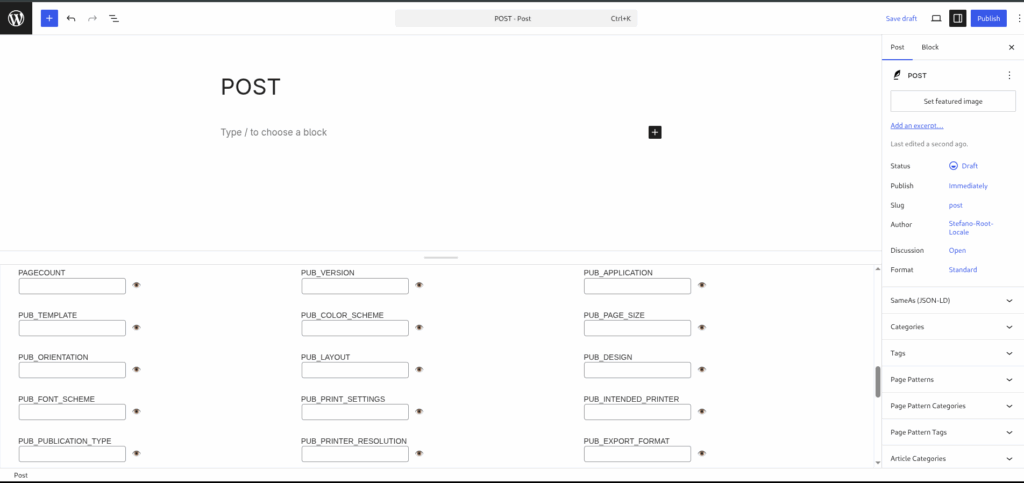Click the meta box vertical scrollbar thumb
The width and height of the screenshot is (1024, 483).
(x=878, y=382)
